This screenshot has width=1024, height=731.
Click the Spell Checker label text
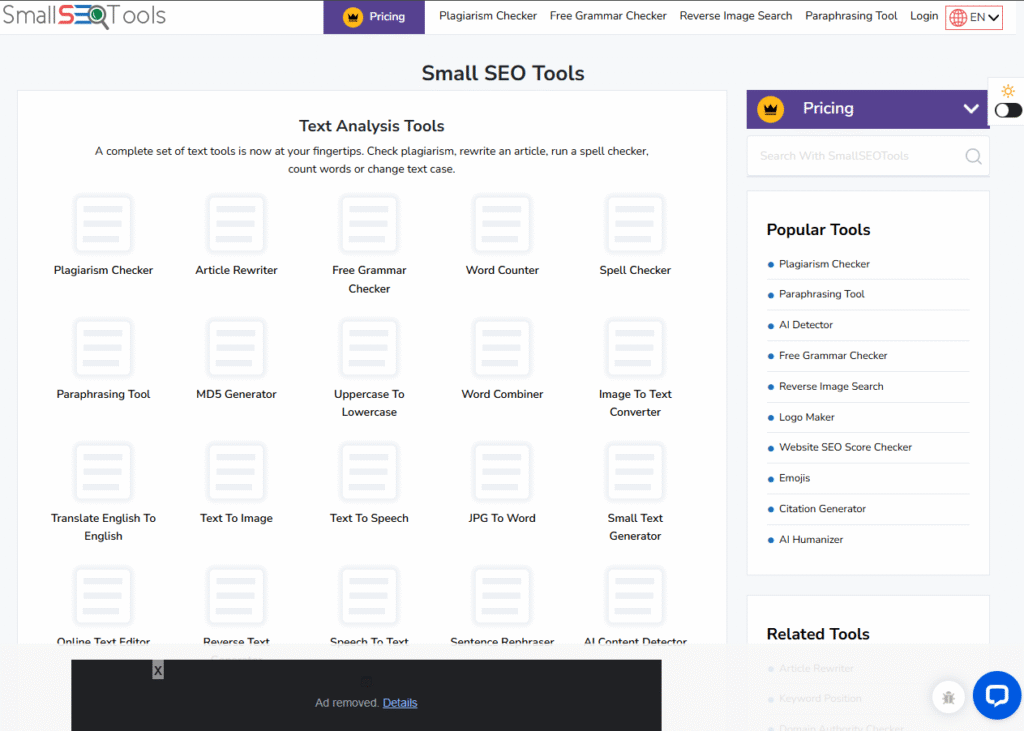635,270
